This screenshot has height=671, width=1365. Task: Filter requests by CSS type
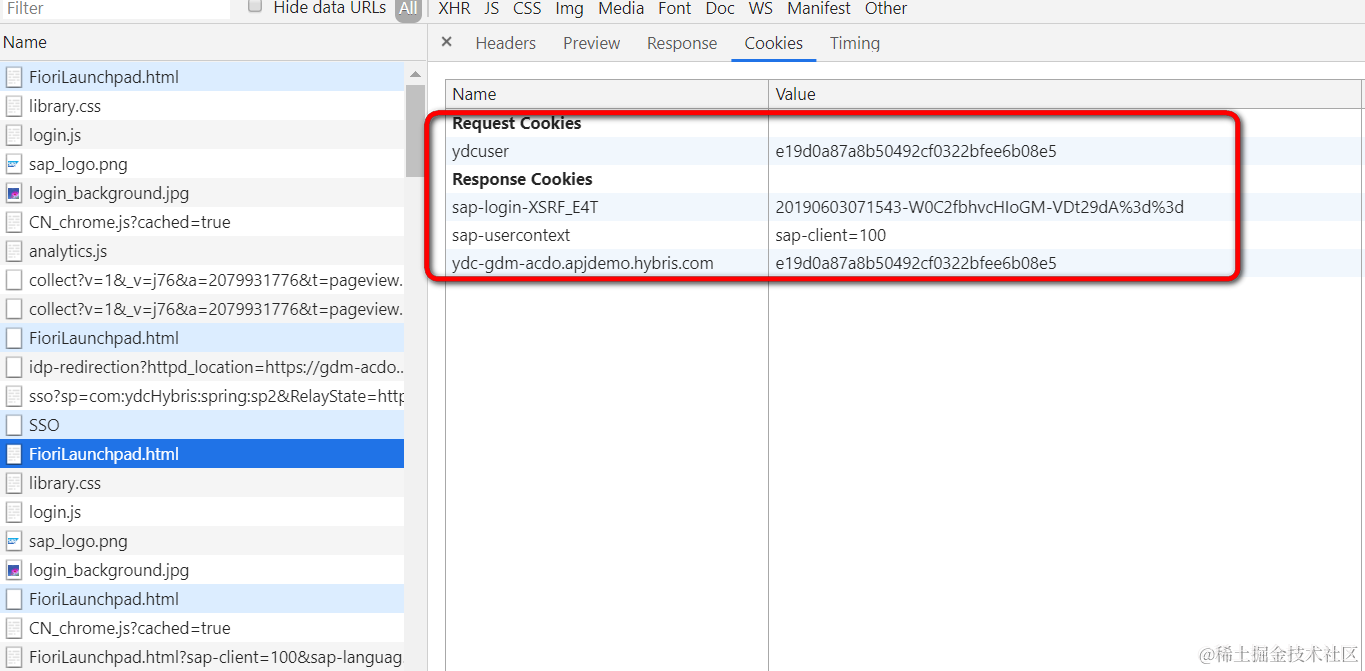click(527, 8)
